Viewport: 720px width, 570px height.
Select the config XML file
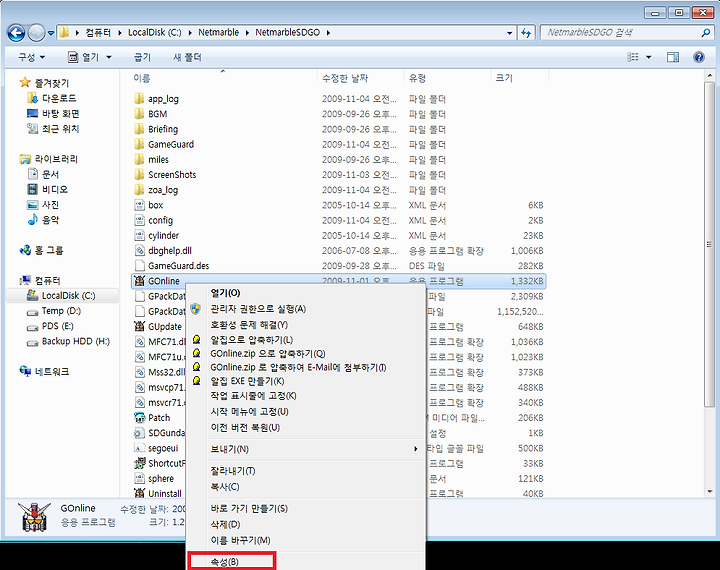point(160,220)
